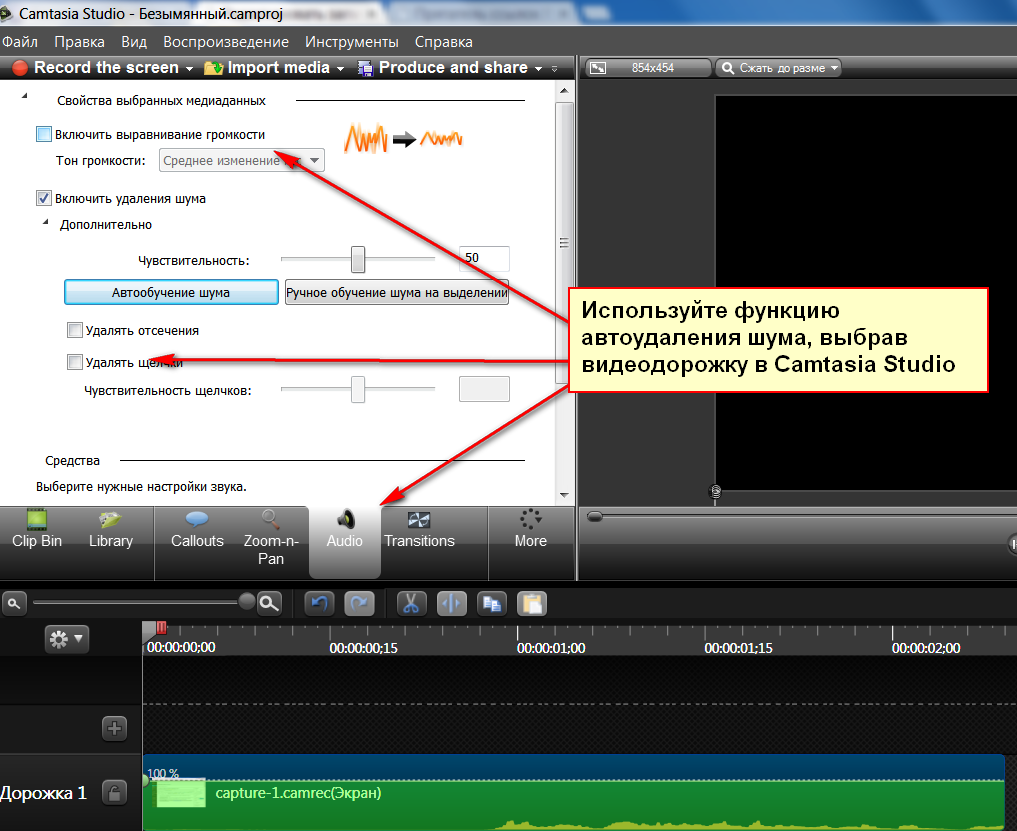Click the Clip Bin film icon
1017x831 pixels.
point(37,520)
